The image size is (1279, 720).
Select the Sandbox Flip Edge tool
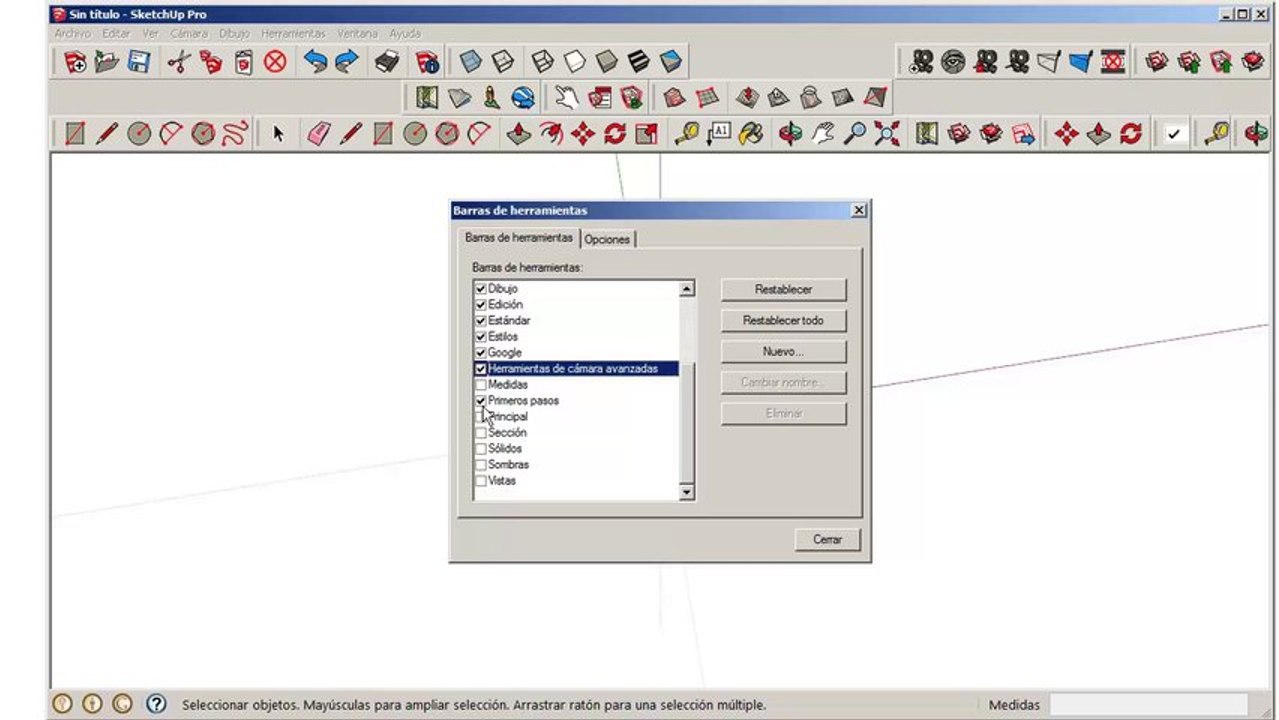tap(875, 98)
